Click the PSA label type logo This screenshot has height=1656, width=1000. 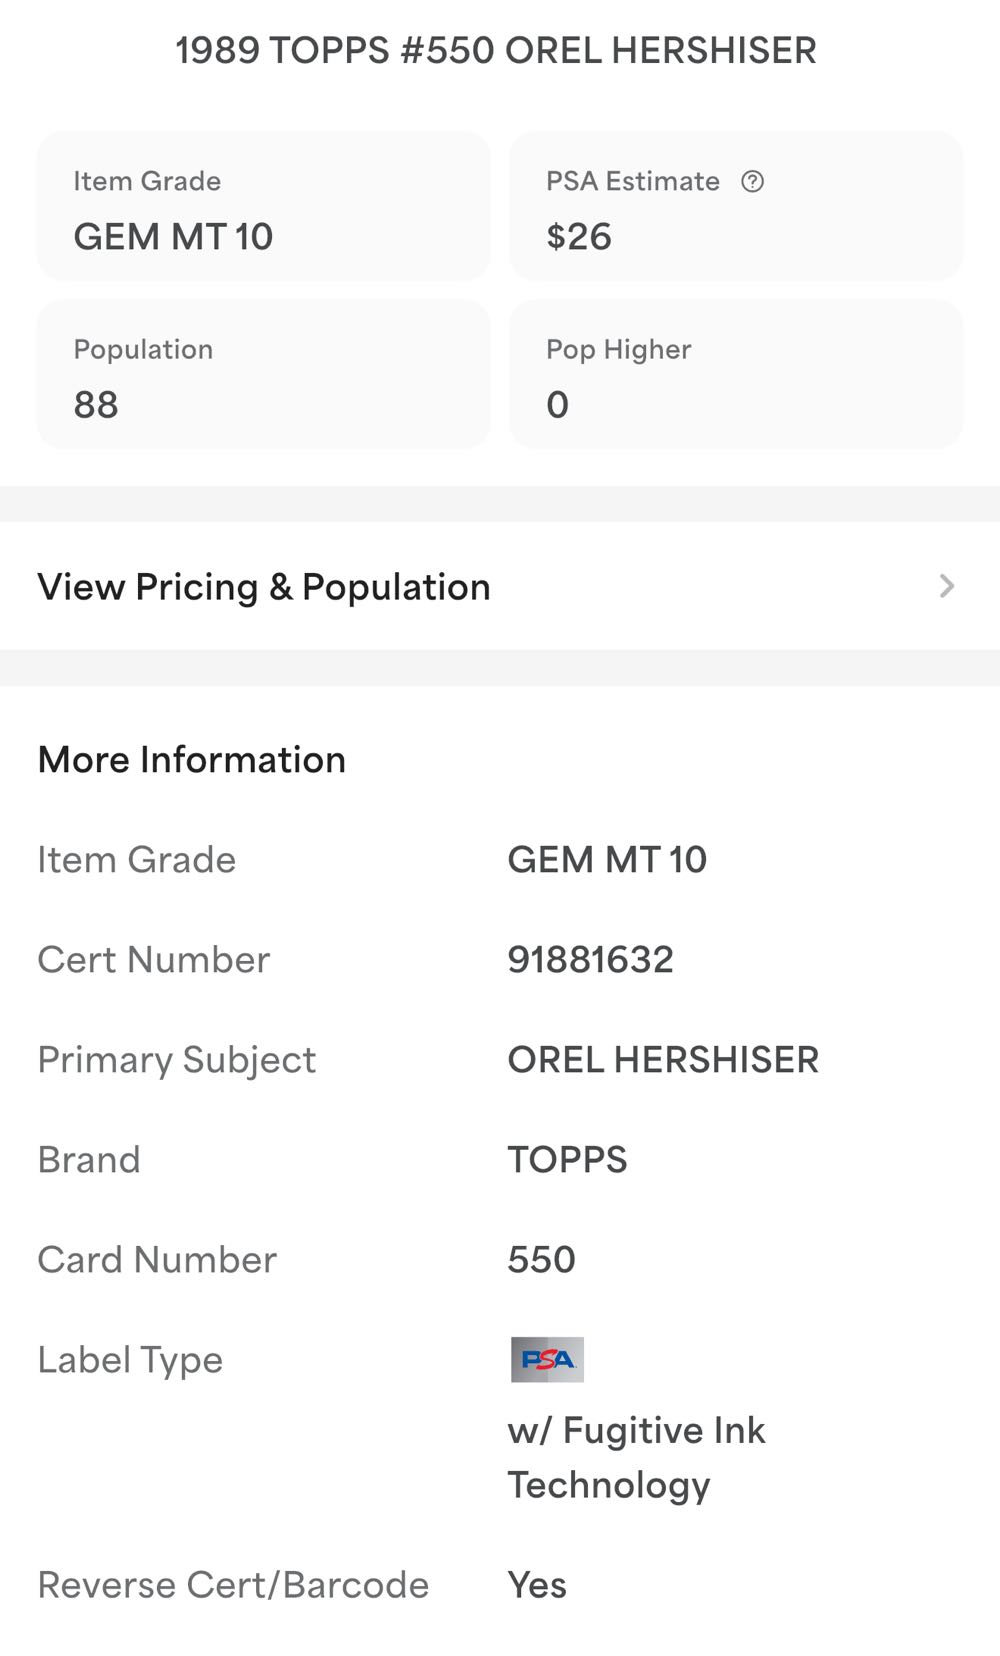click(547, 1359)
